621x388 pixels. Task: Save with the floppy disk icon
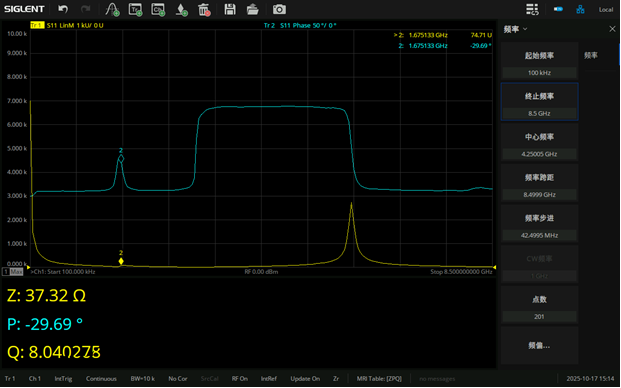(230, 9)
